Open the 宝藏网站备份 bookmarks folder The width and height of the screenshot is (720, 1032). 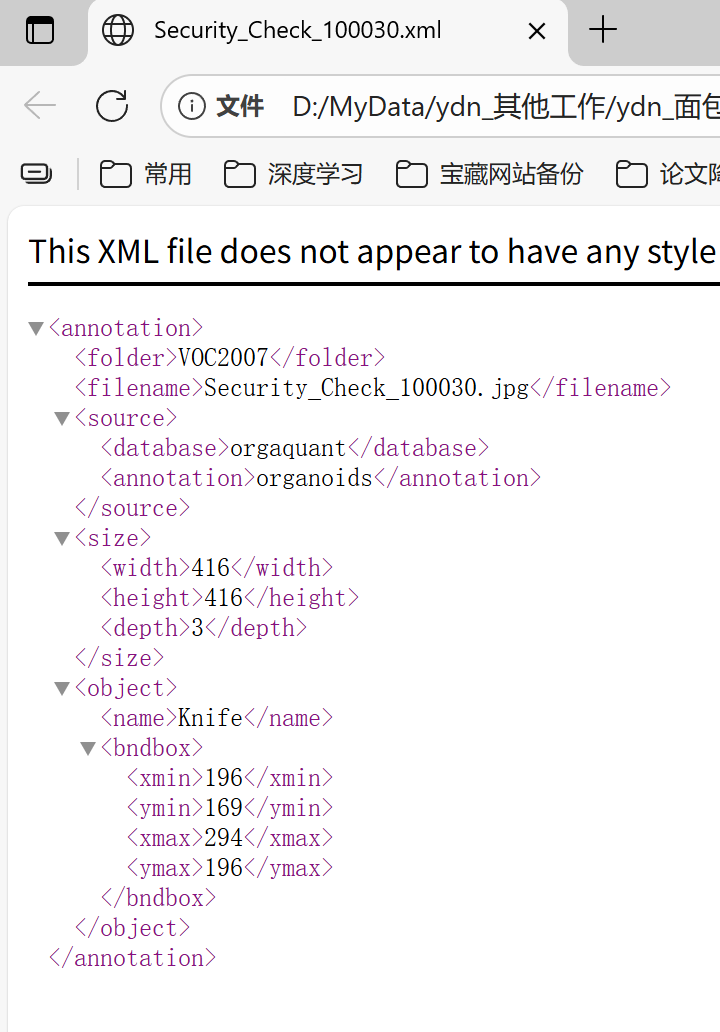(489, 174)
